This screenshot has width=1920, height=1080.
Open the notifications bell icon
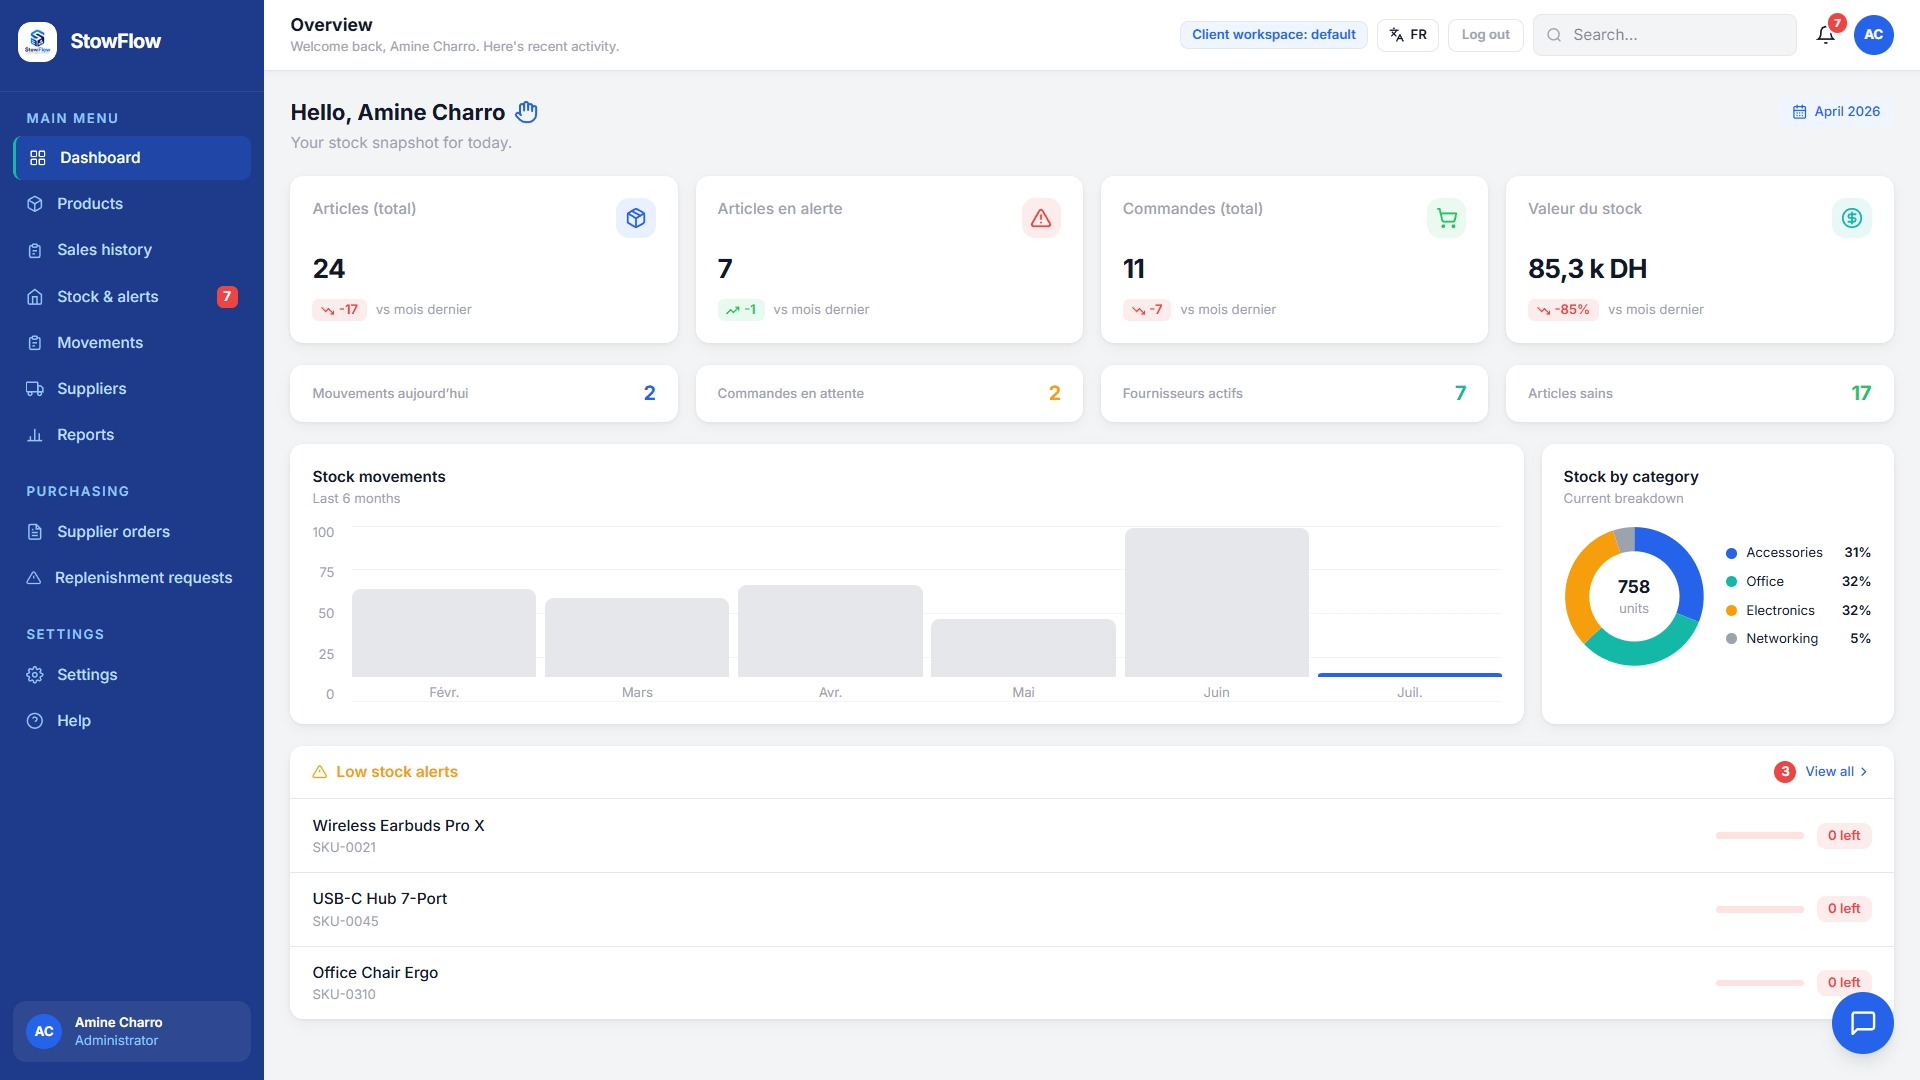1825,35
